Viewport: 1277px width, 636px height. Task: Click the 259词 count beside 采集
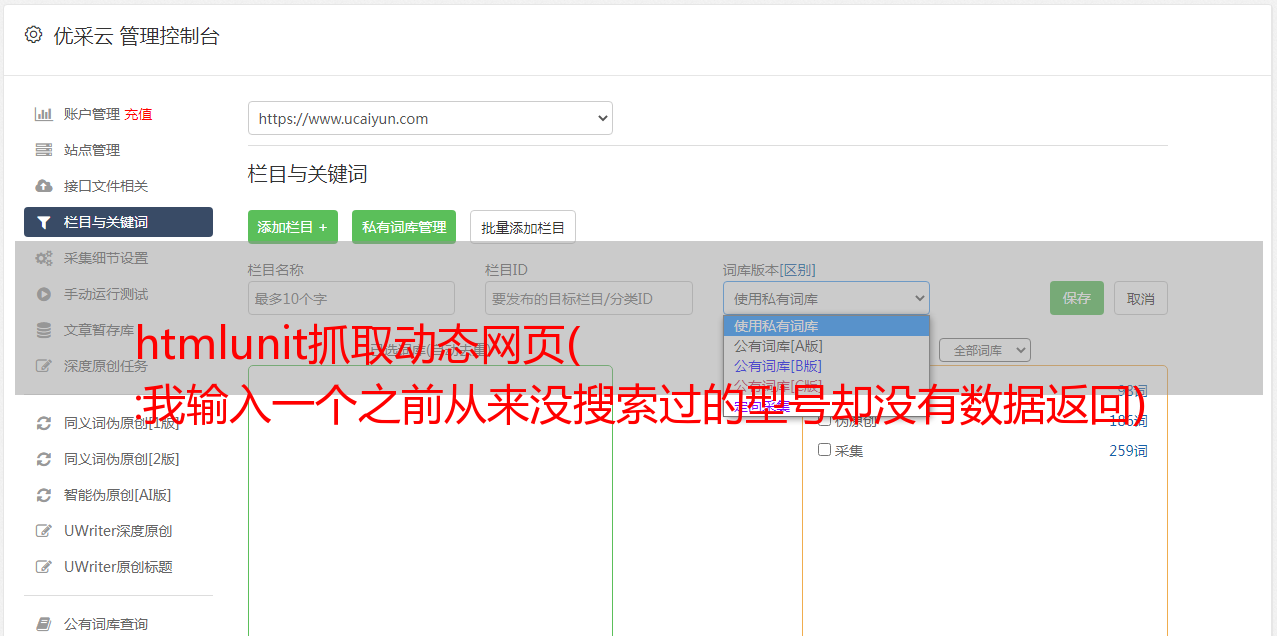pyautogui.click(x=1128, y=451)
